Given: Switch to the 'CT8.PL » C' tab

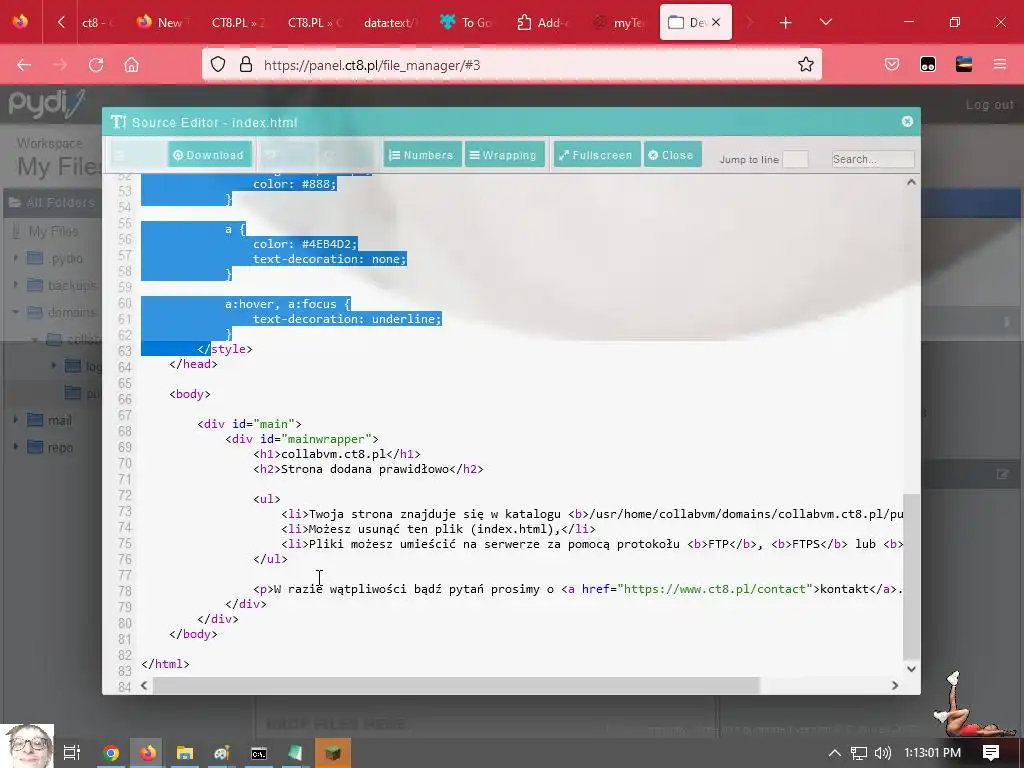Looking at the screenshot, I should click(x=315, y=23).
